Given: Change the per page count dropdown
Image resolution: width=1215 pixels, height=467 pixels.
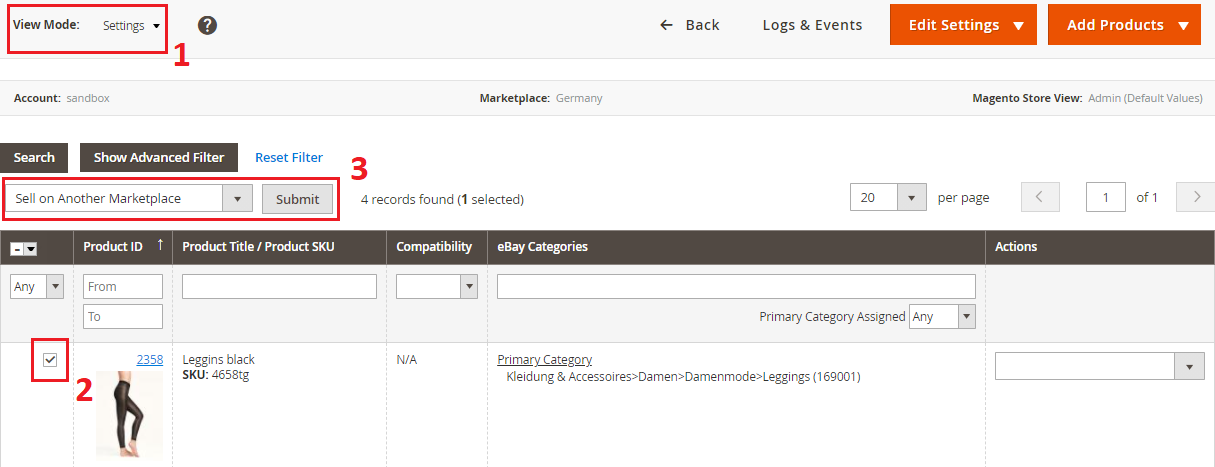Looking at the screenshot, I should coord(910,198).
